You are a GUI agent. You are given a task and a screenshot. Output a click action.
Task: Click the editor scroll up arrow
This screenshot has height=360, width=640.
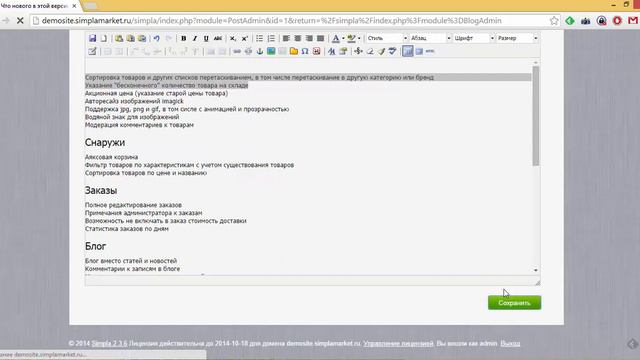tap(536, 63)
